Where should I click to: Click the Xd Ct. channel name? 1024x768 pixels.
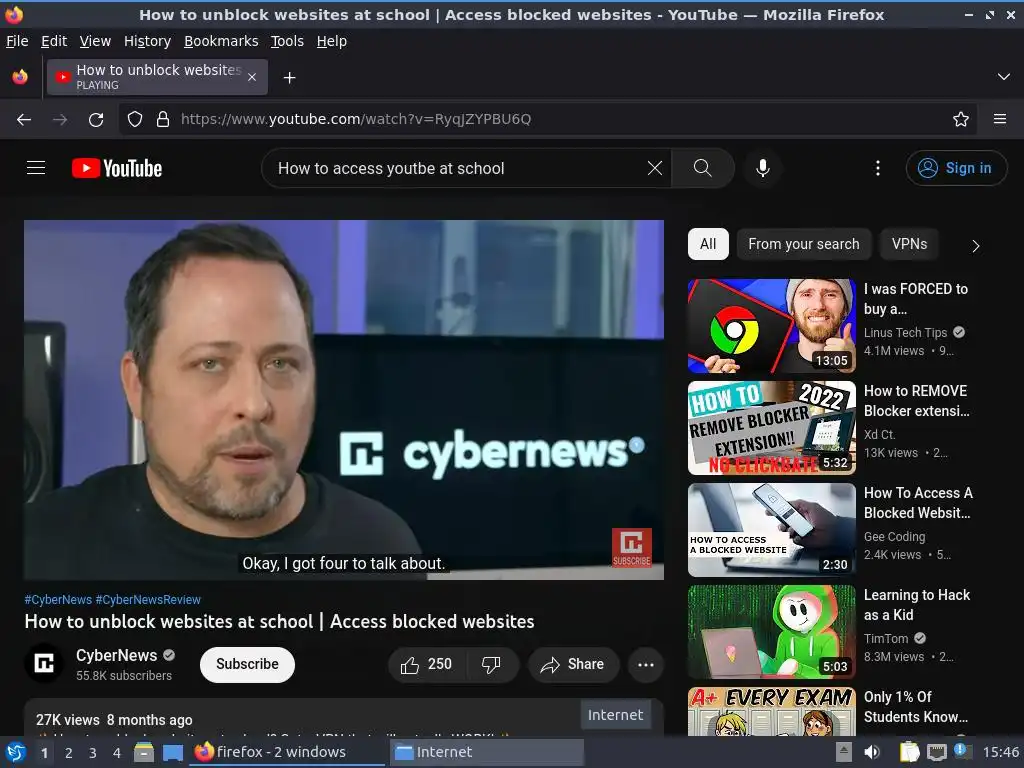point(880,434)
